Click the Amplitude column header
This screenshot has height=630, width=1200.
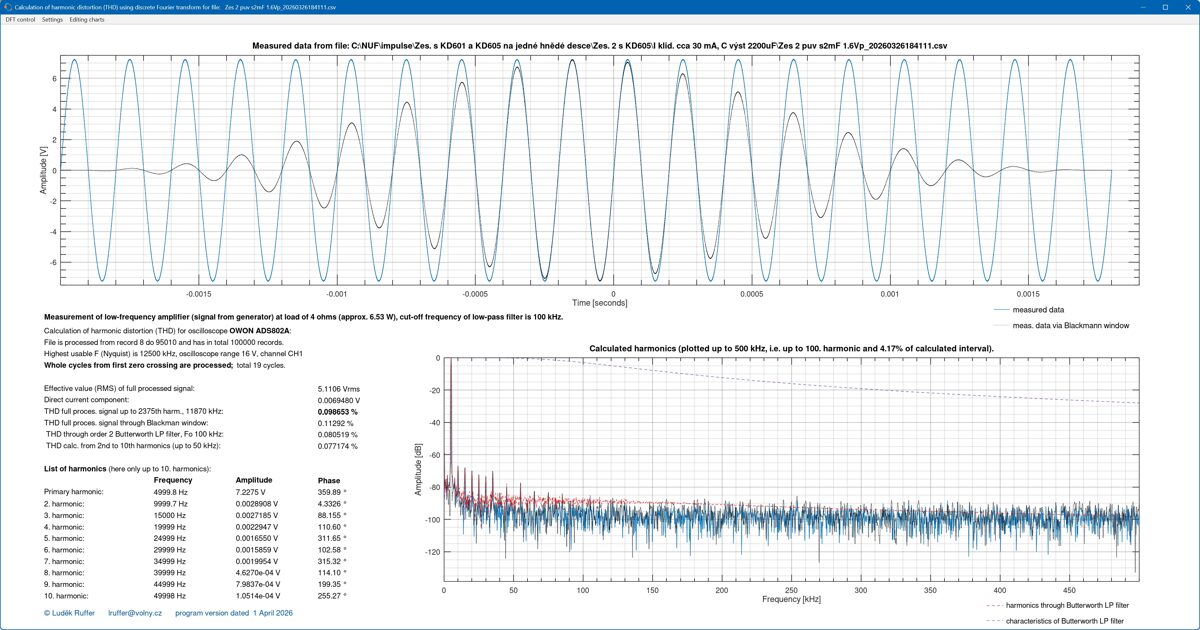[x=253, y=480]
